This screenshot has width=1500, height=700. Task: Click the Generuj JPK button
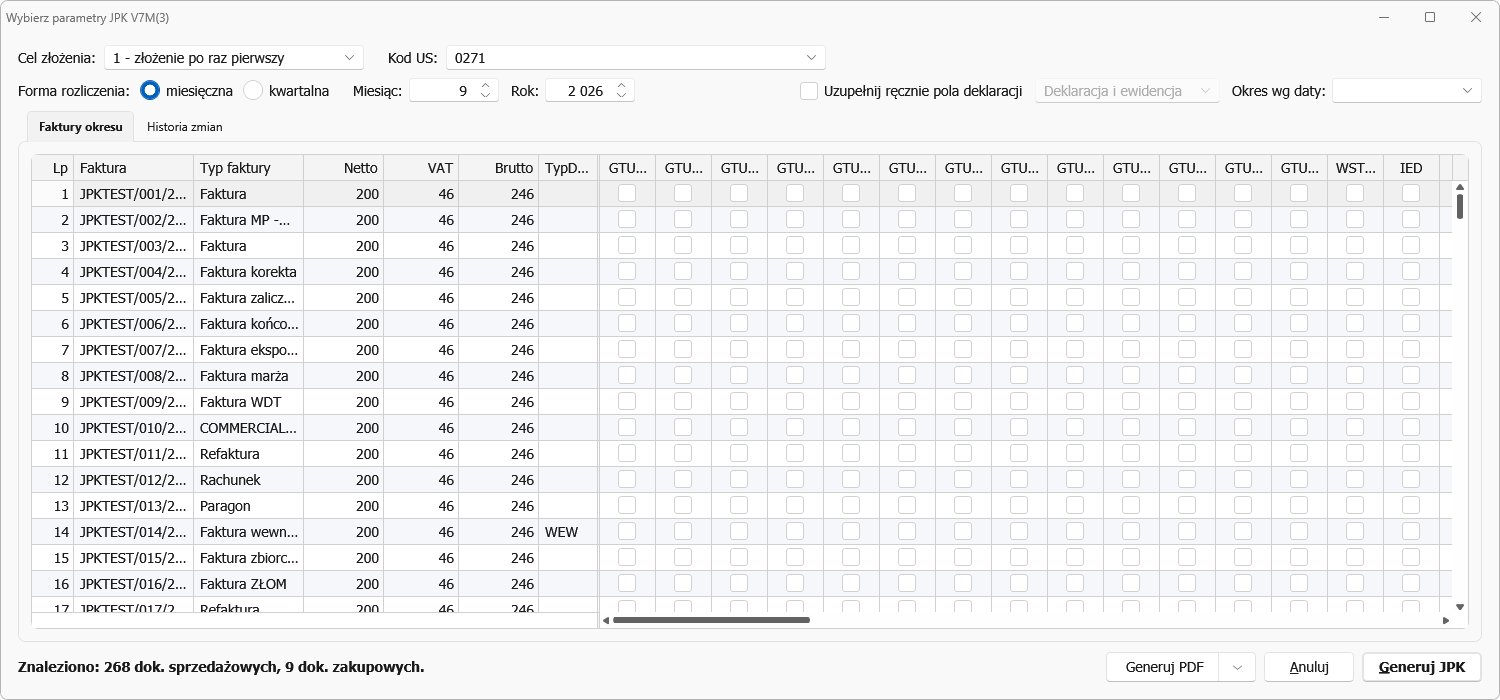click(x=1421, y=667)
